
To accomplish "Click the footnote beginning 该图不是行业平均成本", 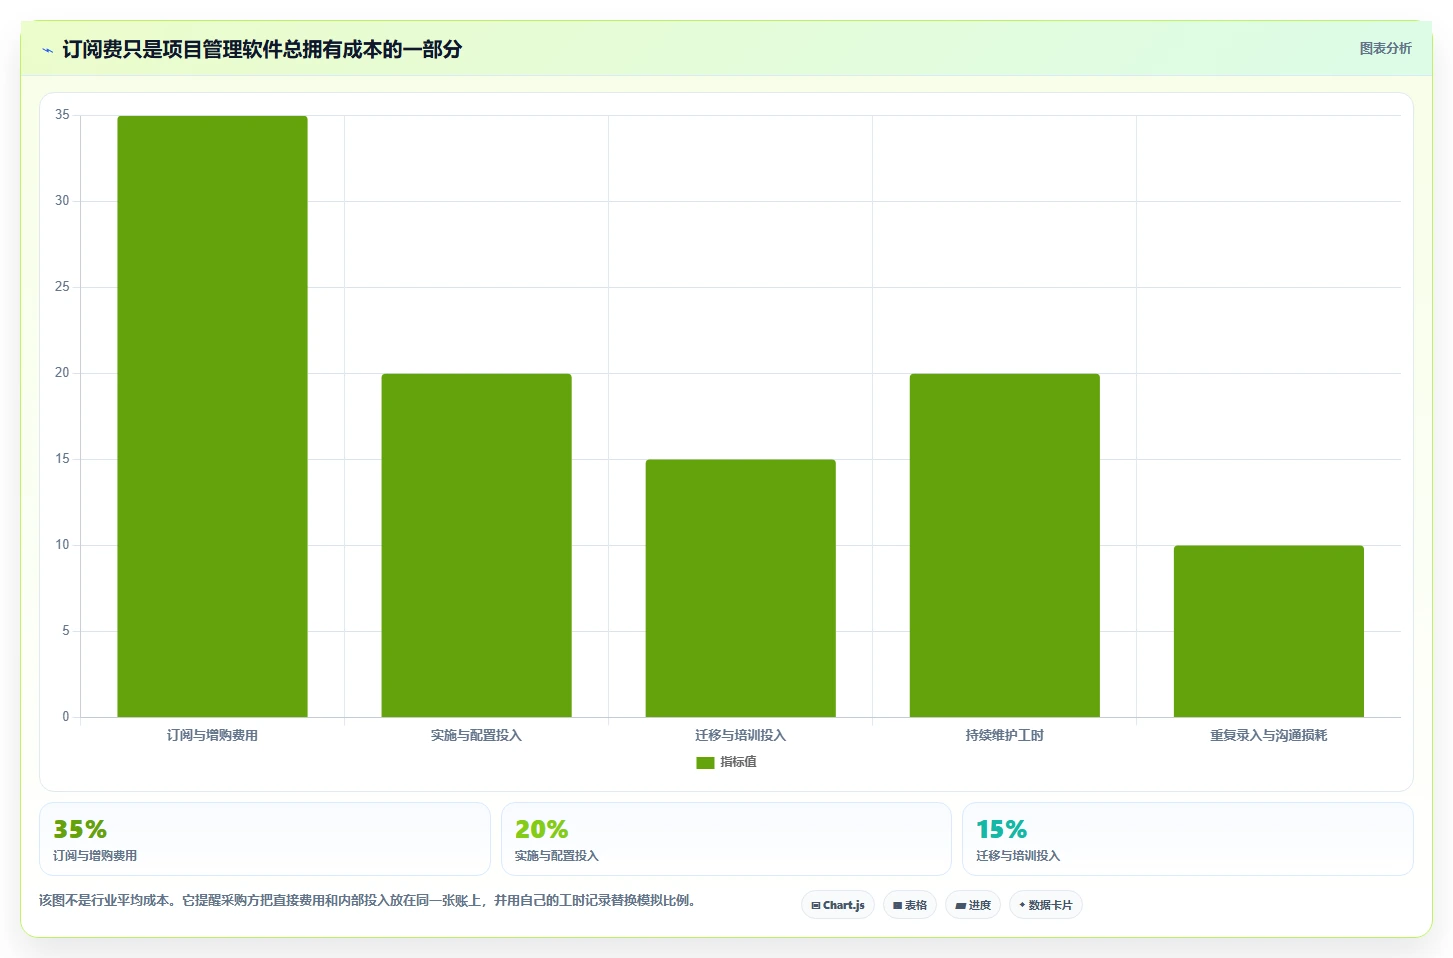I will tap(367, 900).
